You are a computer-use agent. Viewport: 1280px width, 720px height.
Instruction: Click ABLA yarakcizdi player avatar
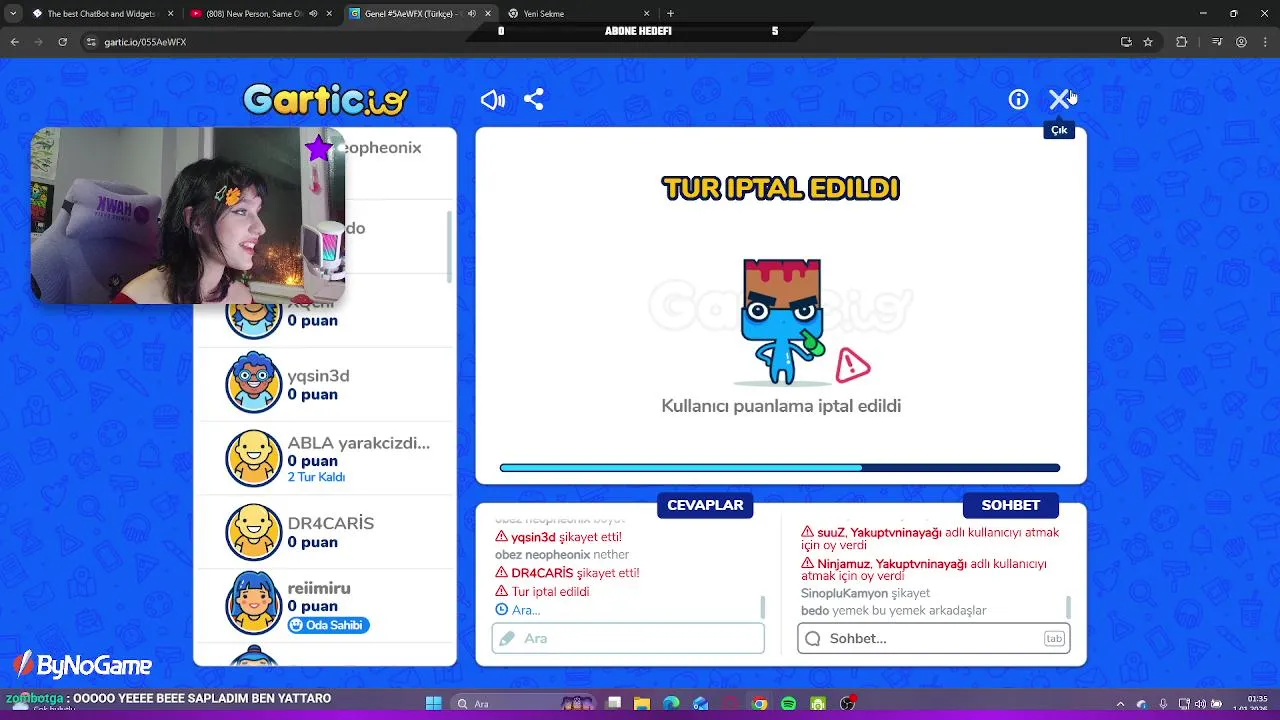pyautogui.click(x=254, y=458)
